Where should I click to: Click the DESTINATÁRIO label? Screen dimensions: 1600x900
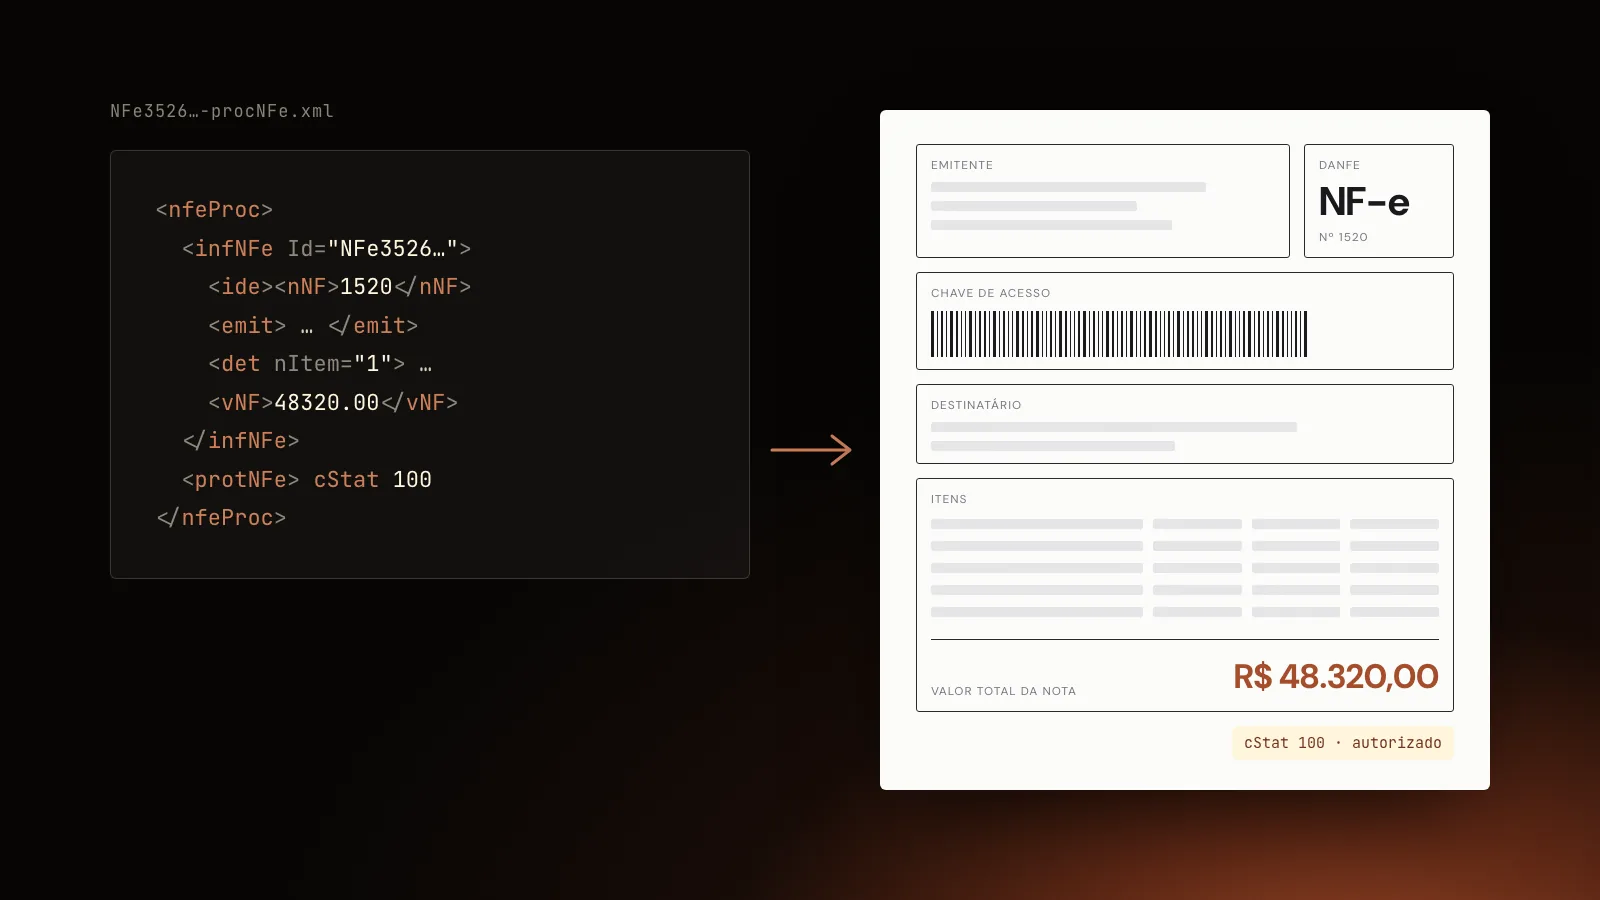[x=976, y=405]
